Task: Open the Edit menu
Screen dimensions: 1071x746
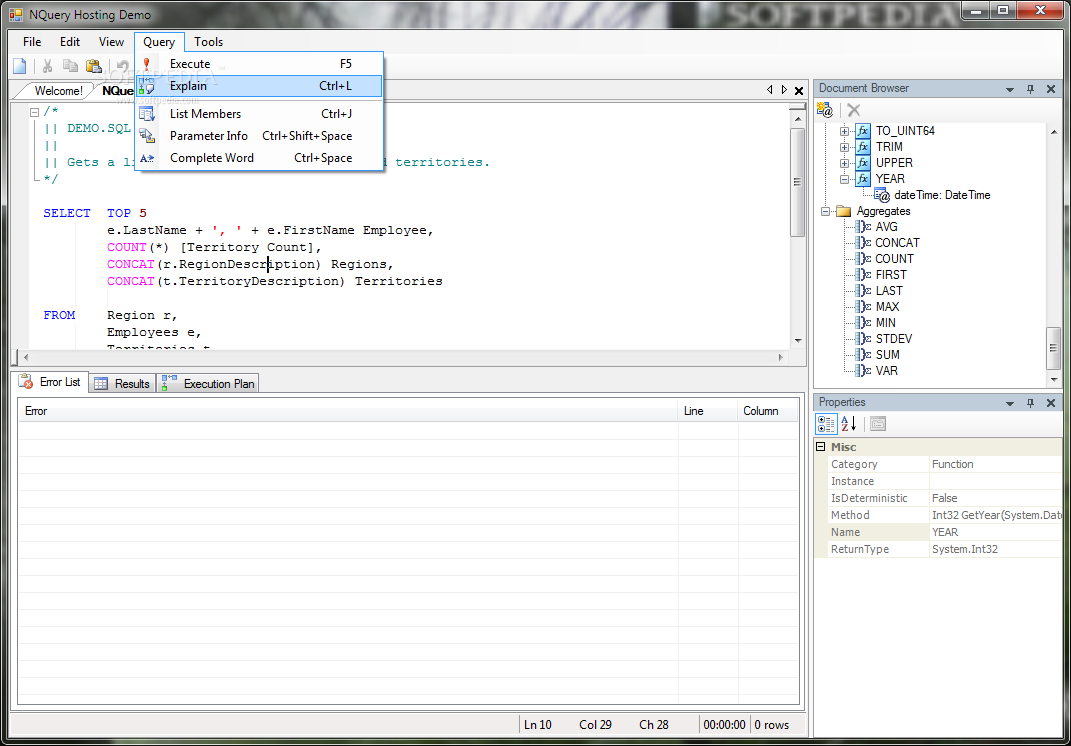Action: (x=70, y=42)
